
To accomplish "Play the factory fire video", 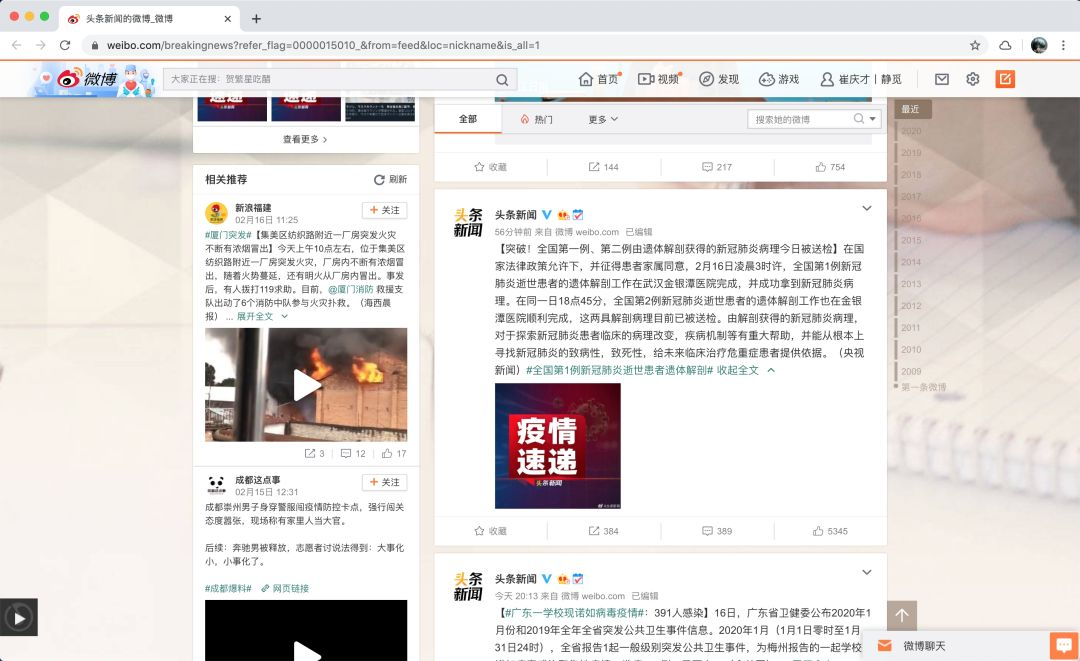I will point(306,385).
